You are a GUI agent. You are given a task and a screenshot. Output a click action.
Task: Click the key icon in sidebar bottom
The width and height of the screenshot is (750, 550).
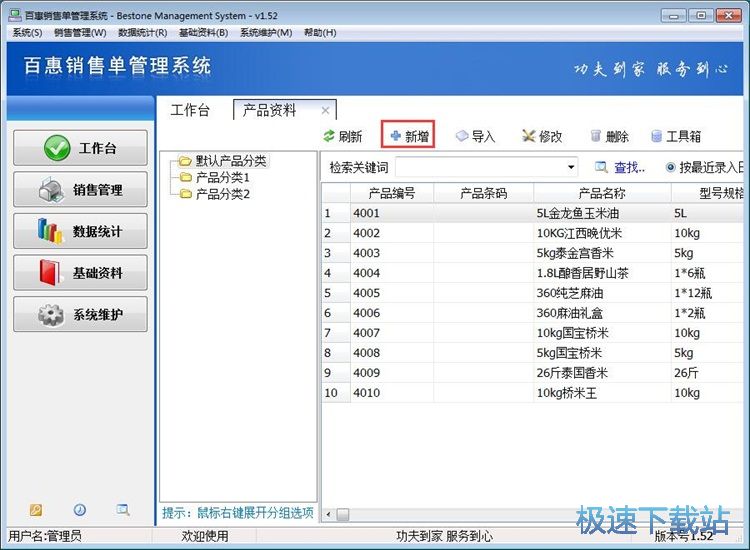pyautogui.click(x=36, y=510)
